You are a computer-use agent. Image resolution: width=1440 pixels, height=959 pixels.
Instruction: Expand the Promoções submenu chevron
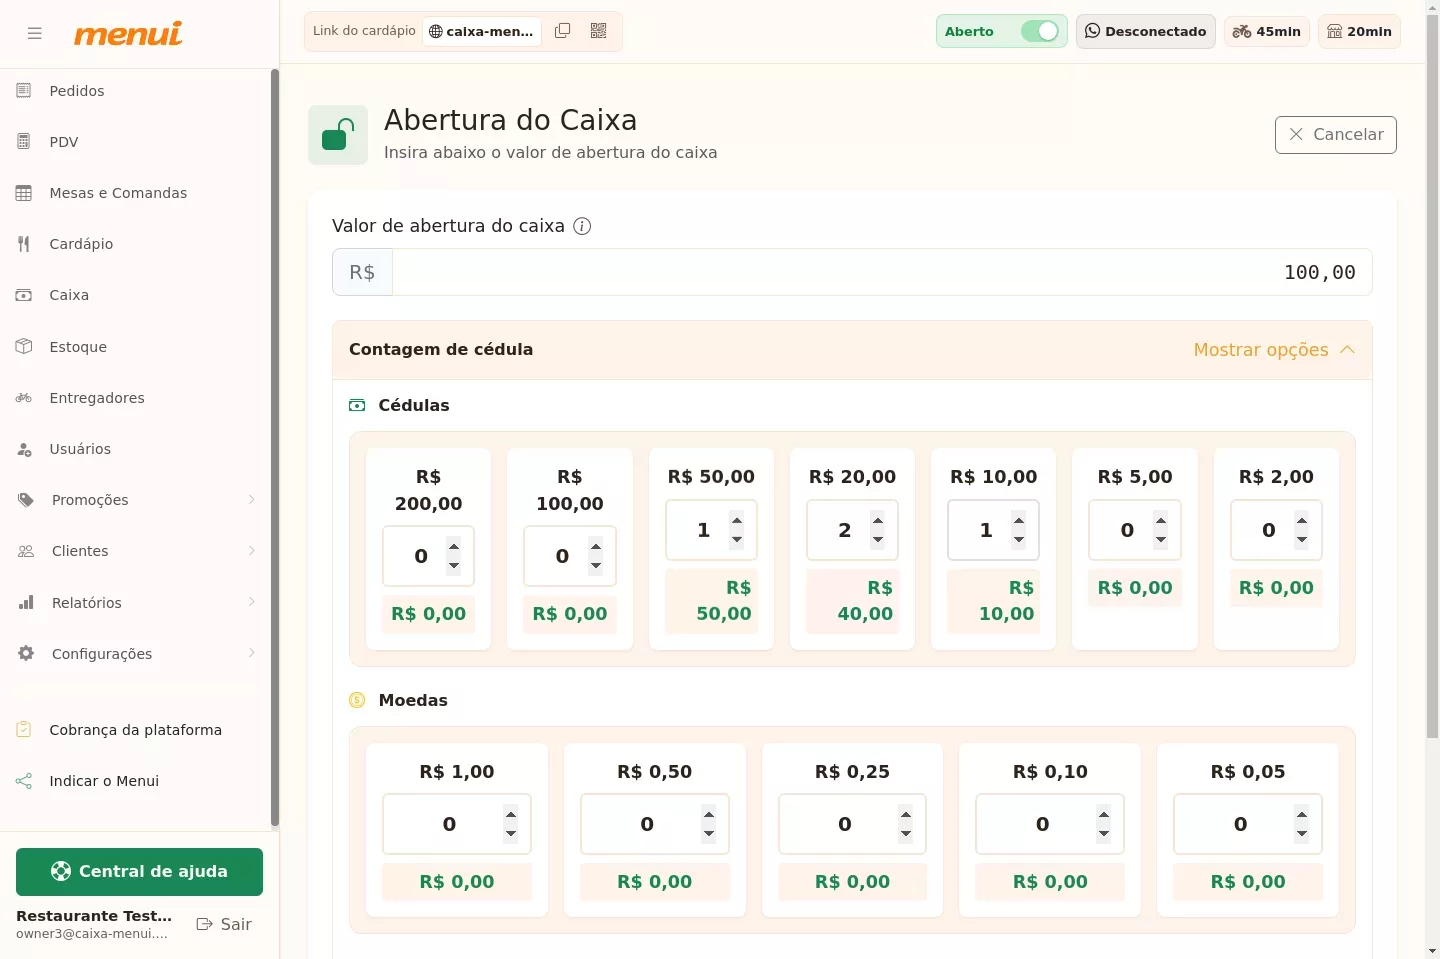pos(252,500)
